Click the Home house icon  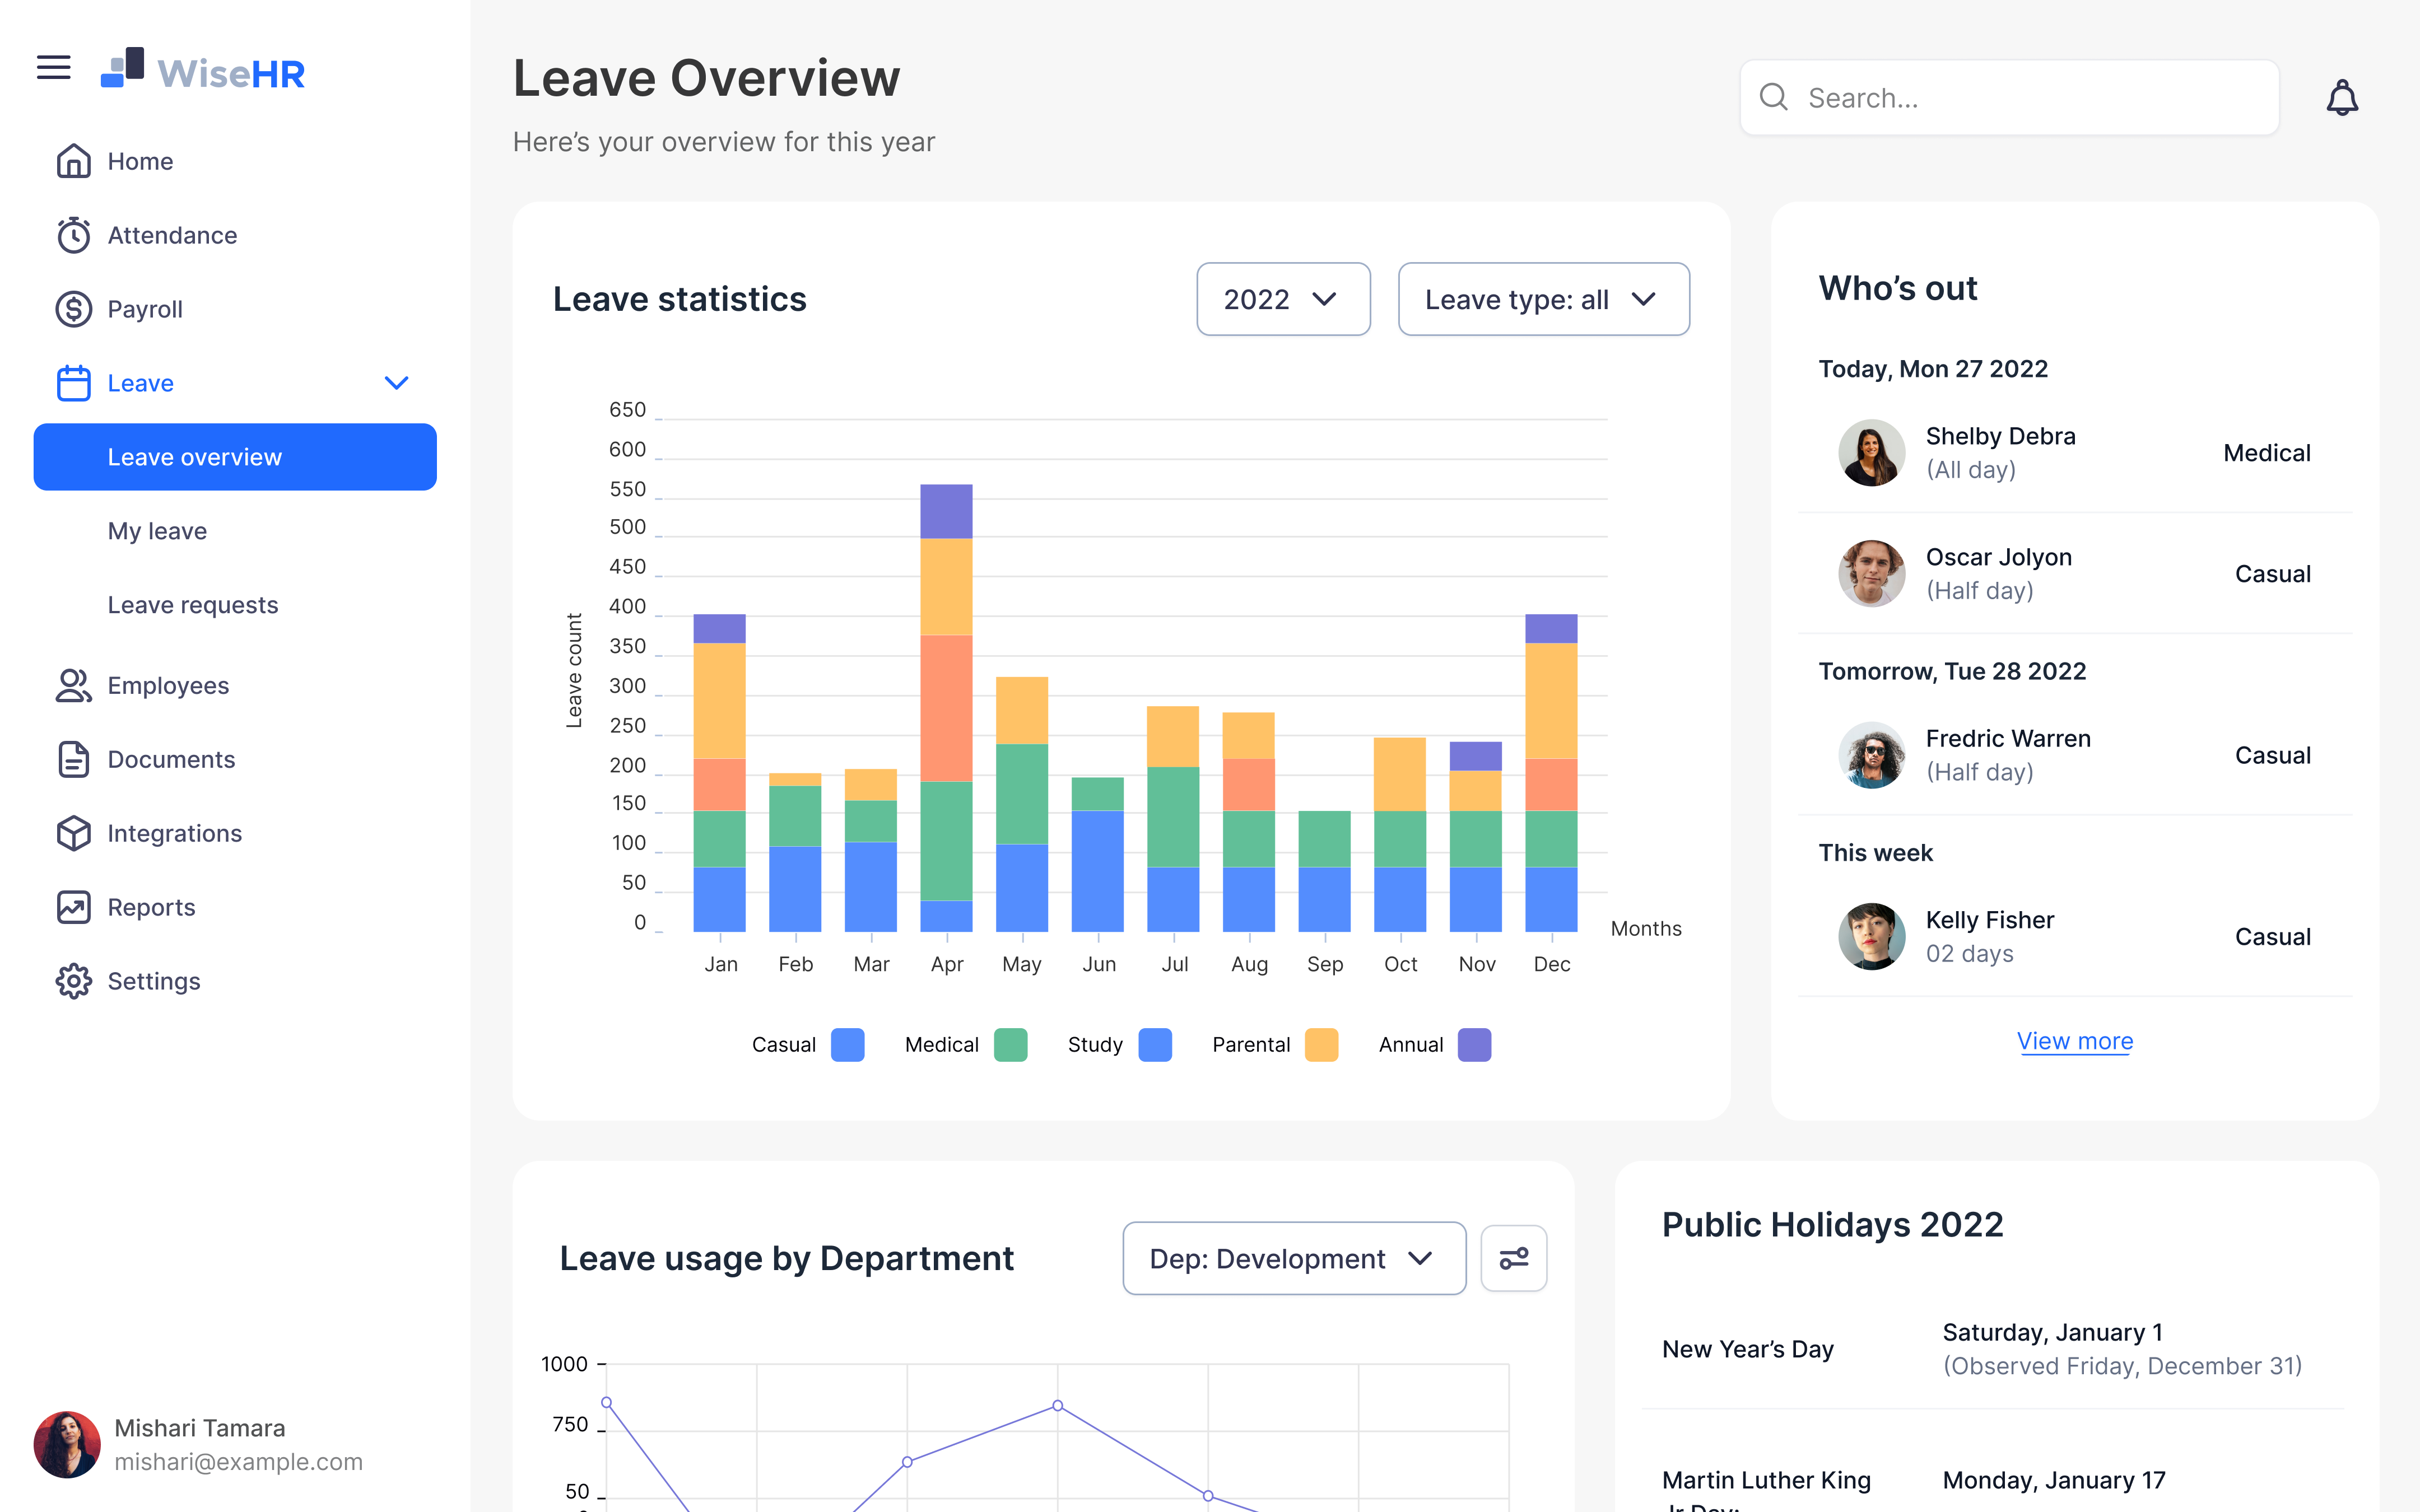click(73, 161)
